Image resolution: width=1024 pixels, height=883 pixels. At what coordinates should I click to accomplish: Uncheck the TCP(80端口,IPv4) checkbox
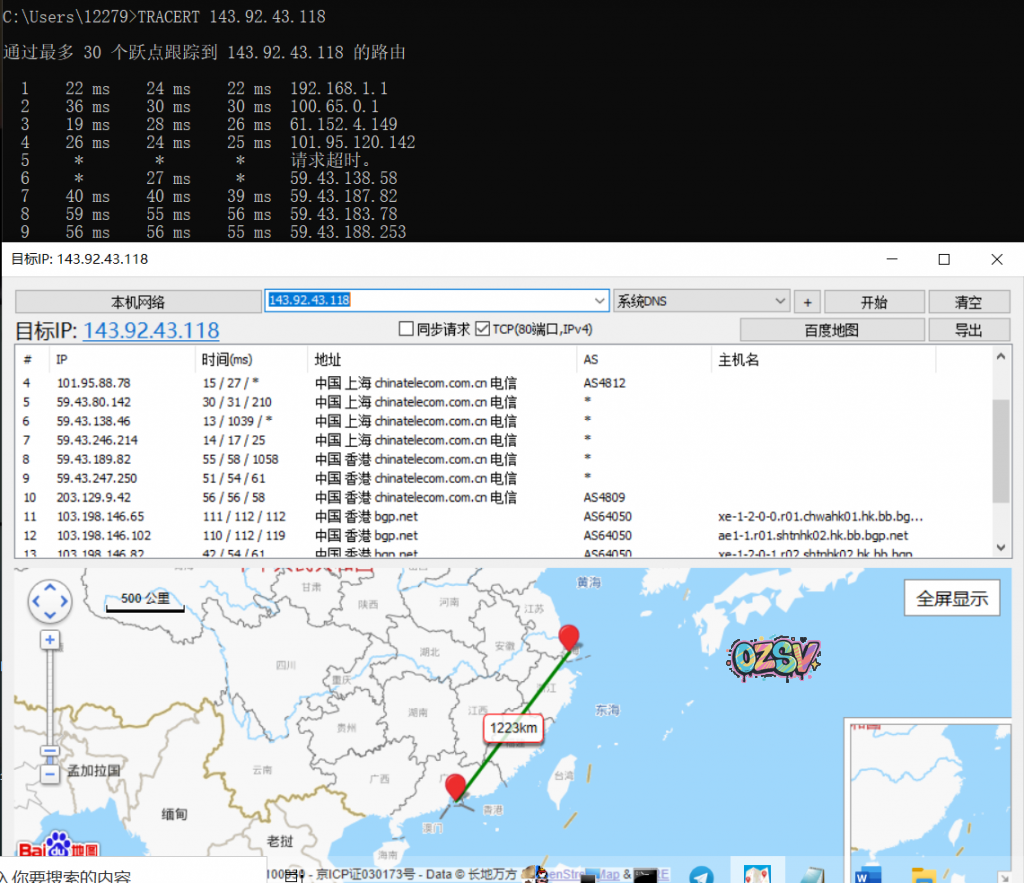pyautogui.click(x=483, y=329)
